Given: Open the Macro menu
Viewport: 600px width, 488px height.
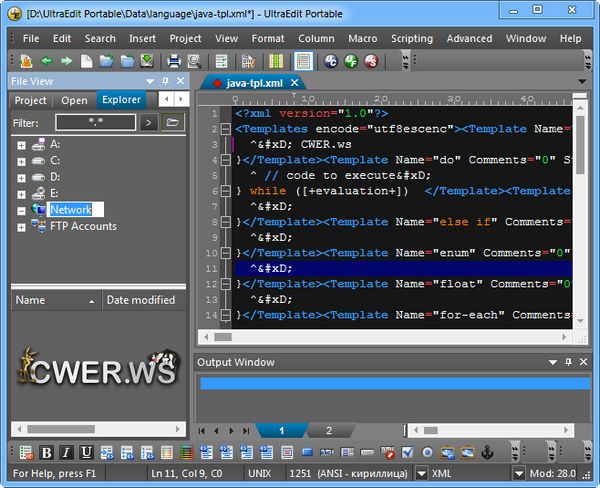Looking at the screenshot, I should point(362,38).
